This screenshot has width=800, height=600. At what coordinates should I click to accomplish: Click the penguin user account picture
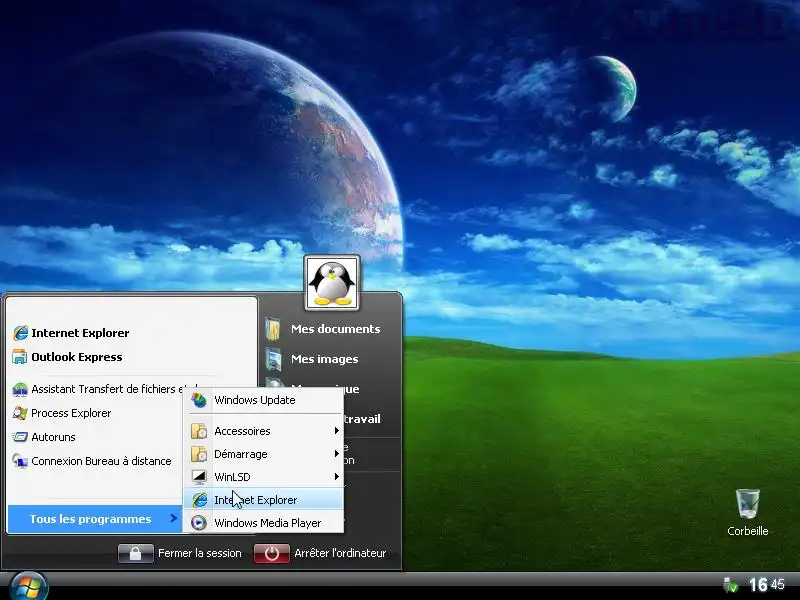click(x=332, y=283)
